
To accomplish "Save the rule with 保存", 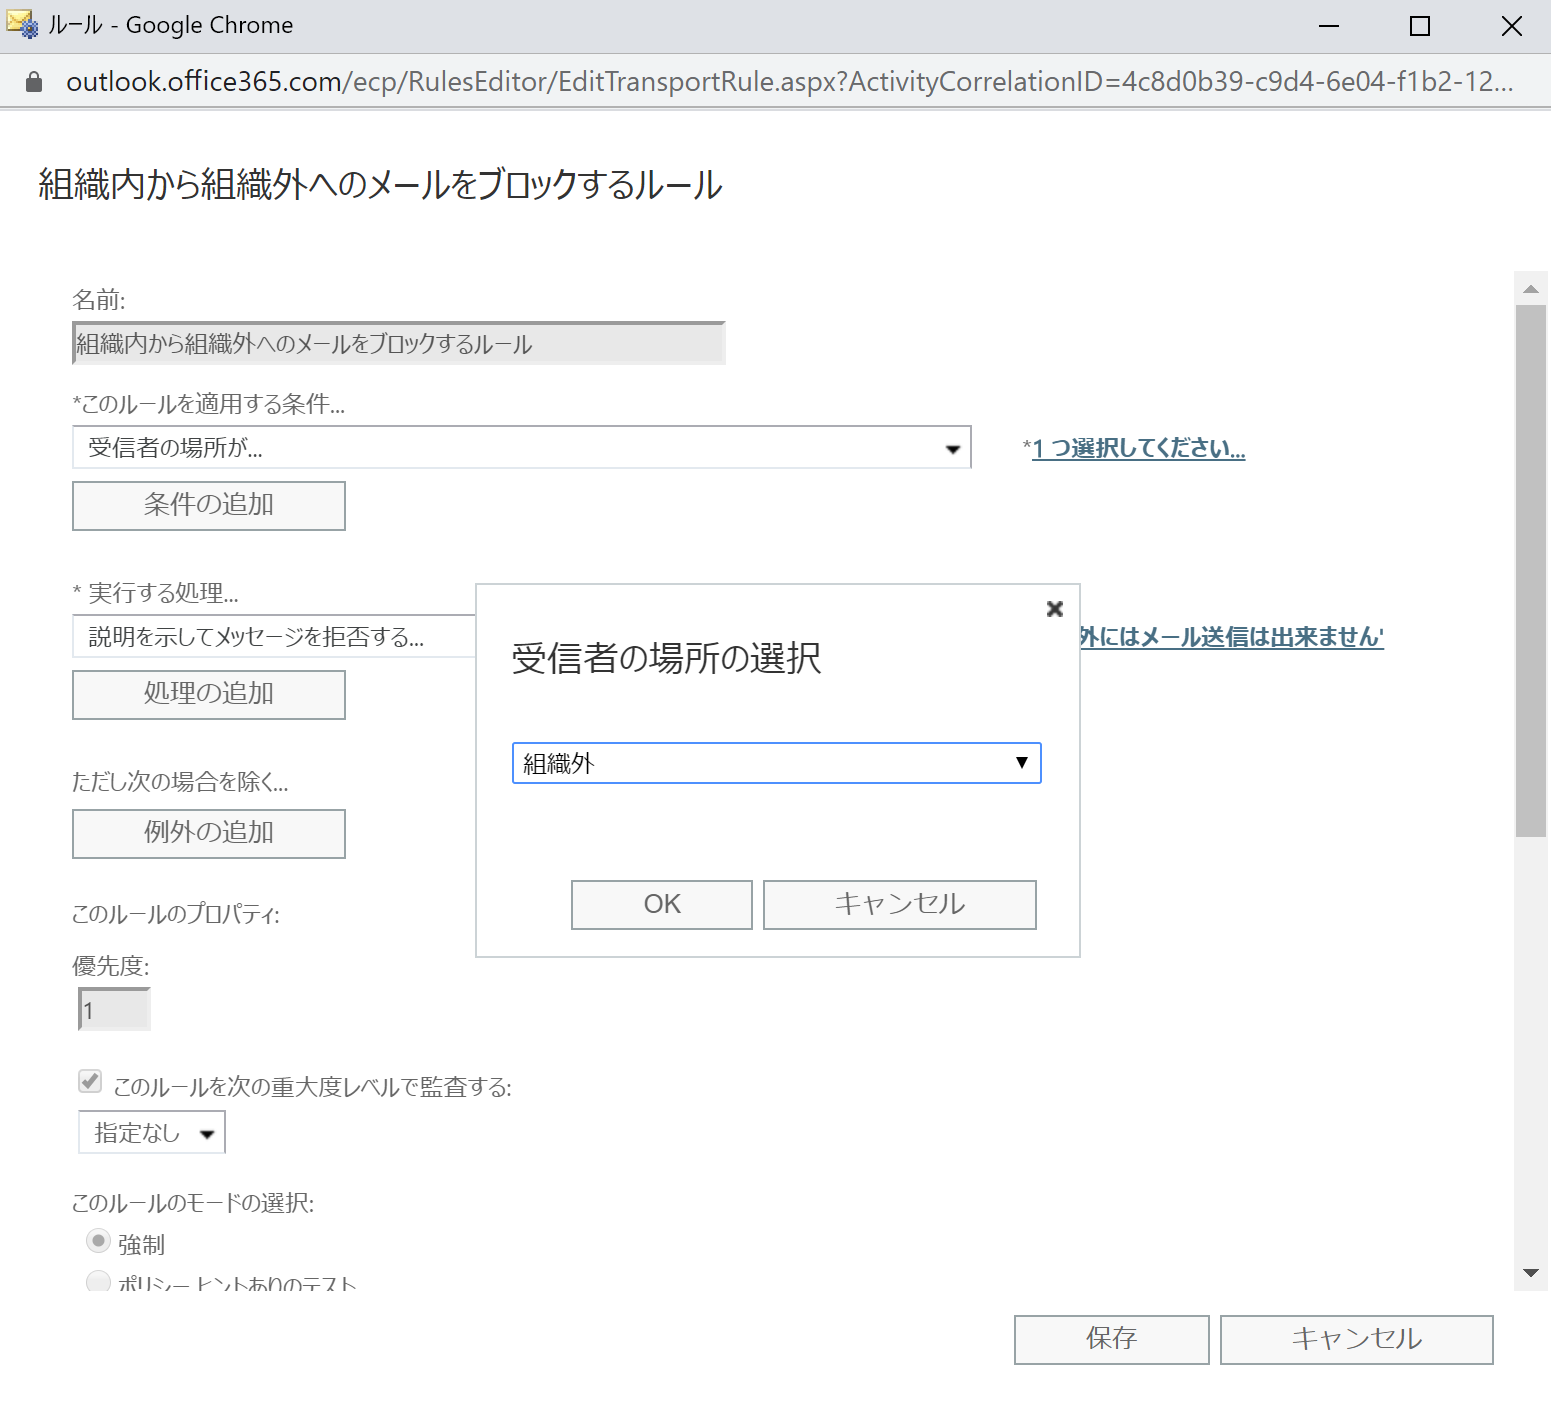I will point(1111,1339).
